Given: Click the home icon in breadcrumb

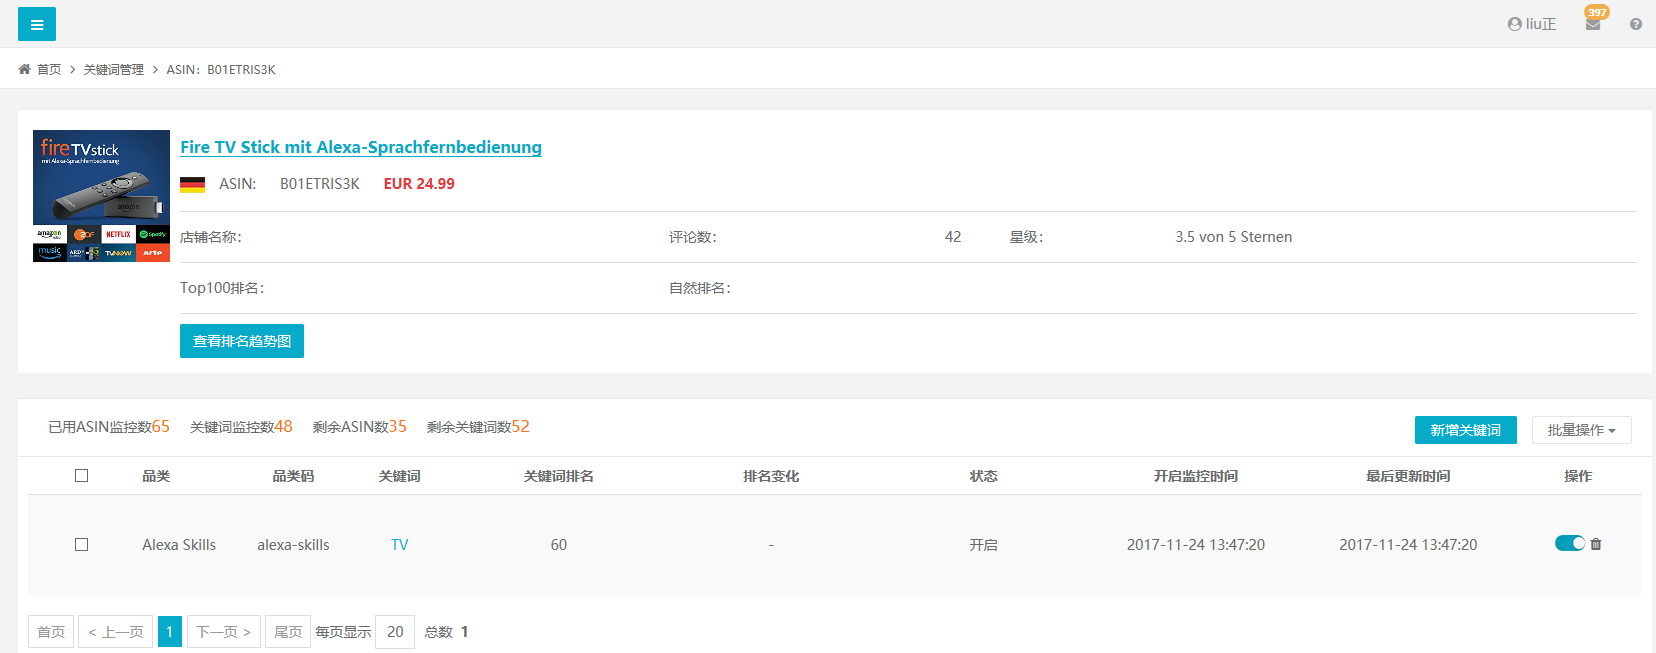Looking at the screenshot, I should click(x=24, y=69).
